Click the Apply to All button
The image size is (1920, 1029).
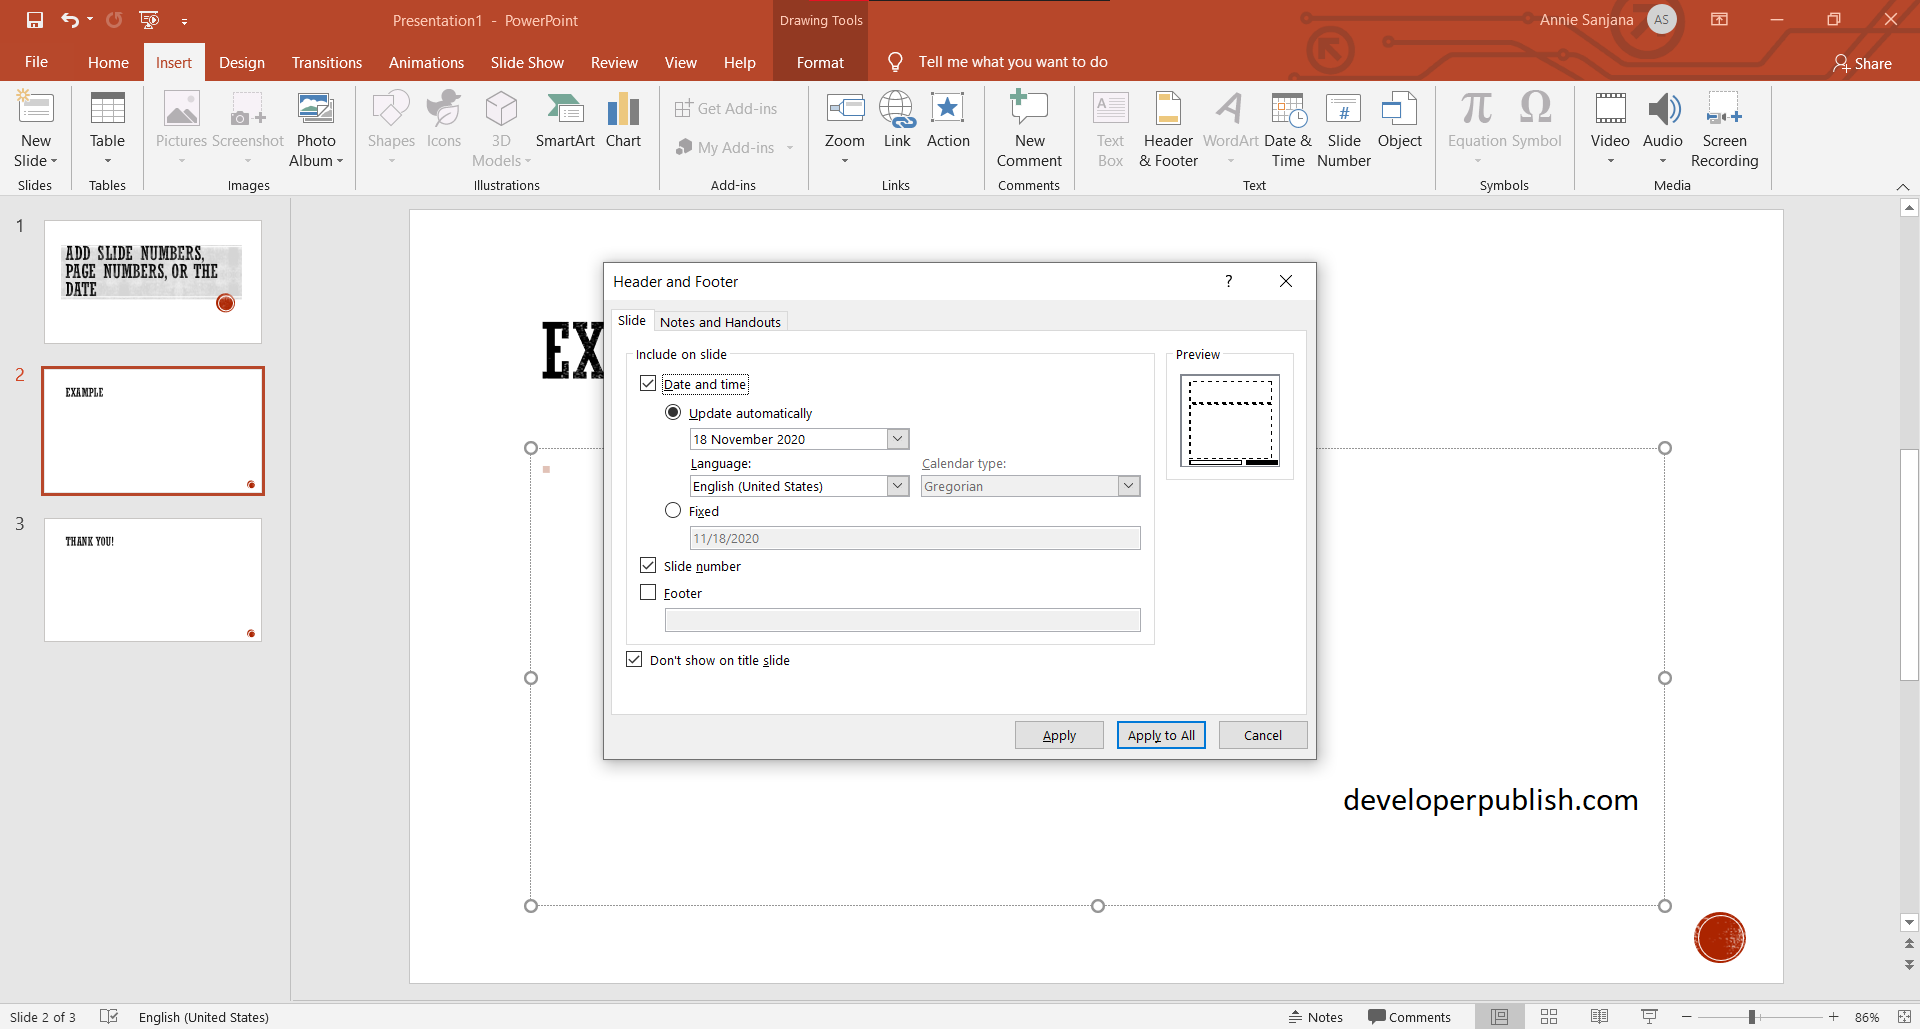tap(1160, 735)
